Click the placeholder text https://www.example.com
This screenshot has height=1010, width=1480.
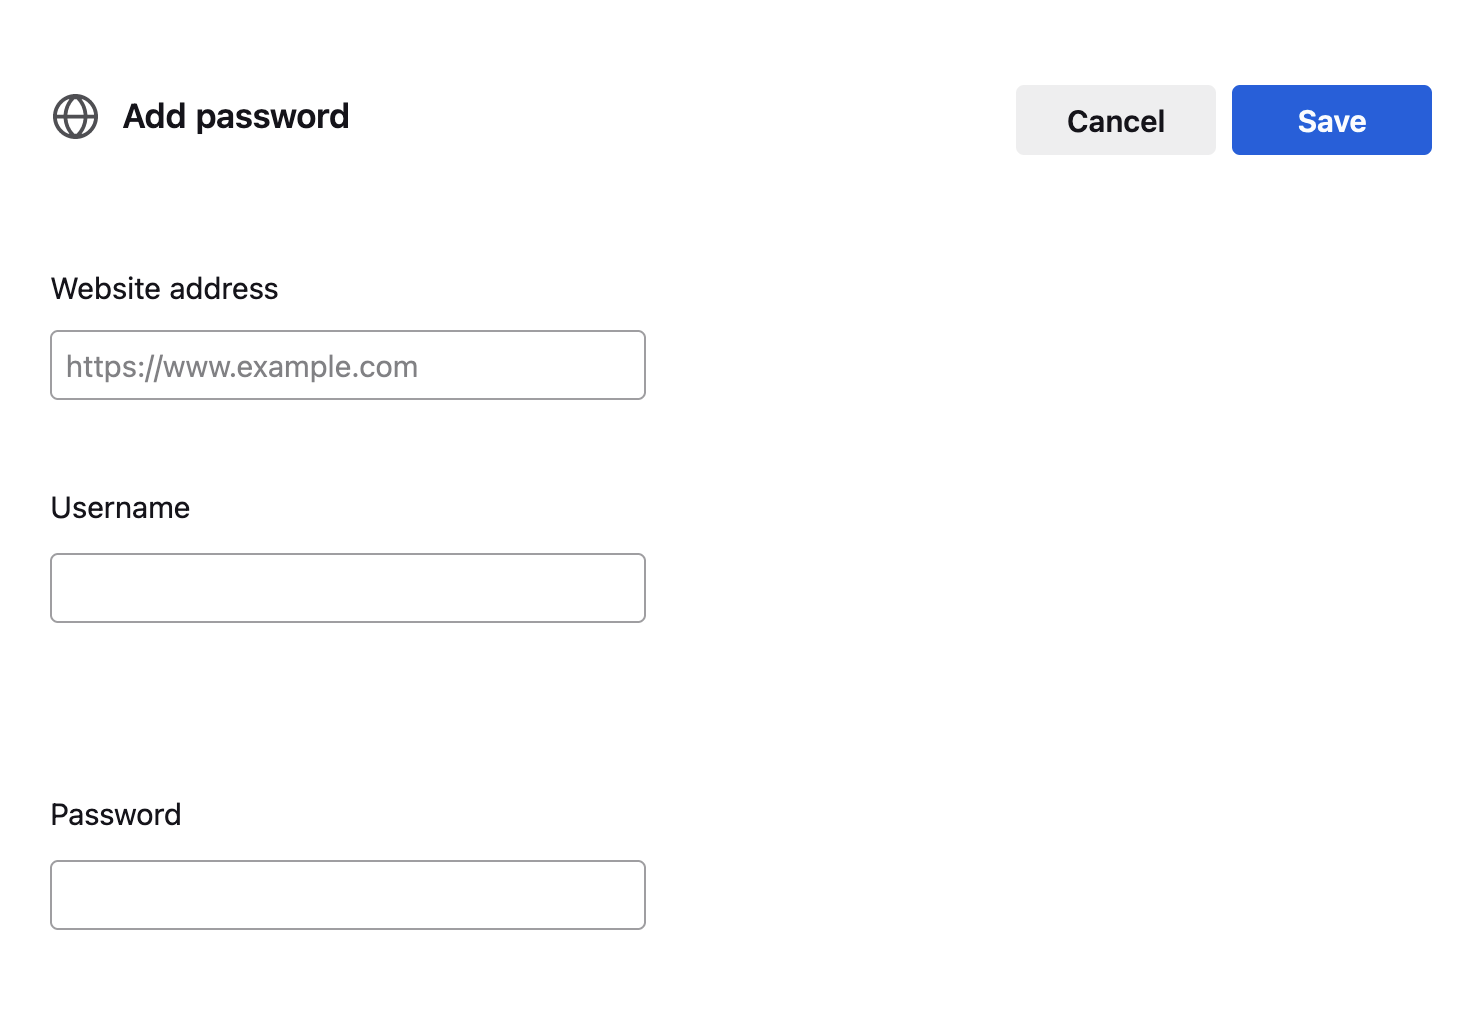tap(241, 366)
